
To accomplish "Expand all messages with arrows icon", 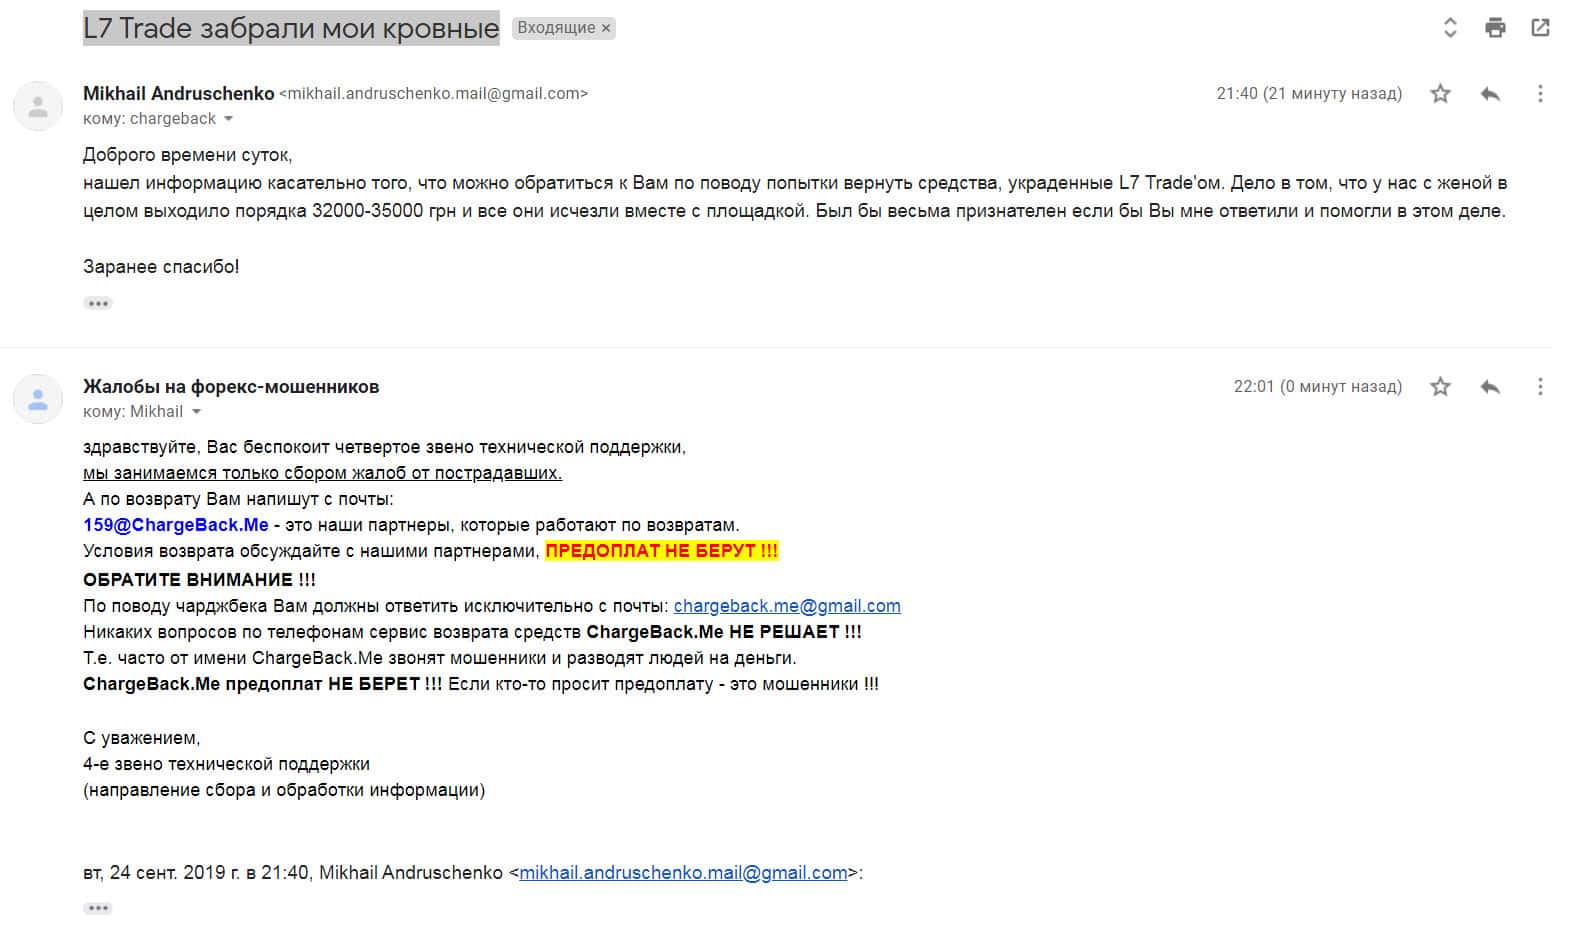I will 1450,28.
